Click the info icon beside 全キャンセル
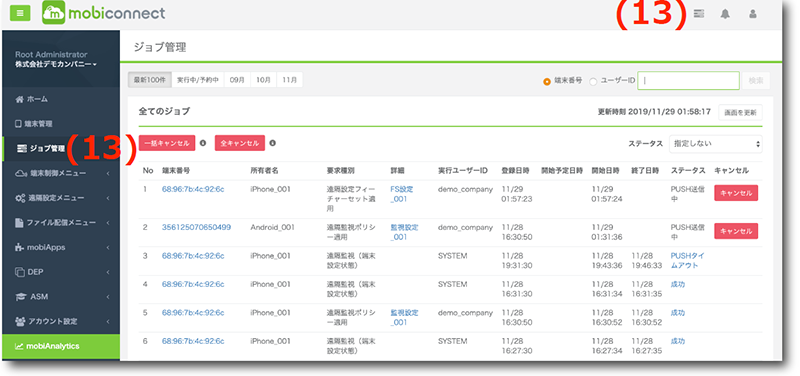Screen dimensions: 800x376 click(272, 143)
